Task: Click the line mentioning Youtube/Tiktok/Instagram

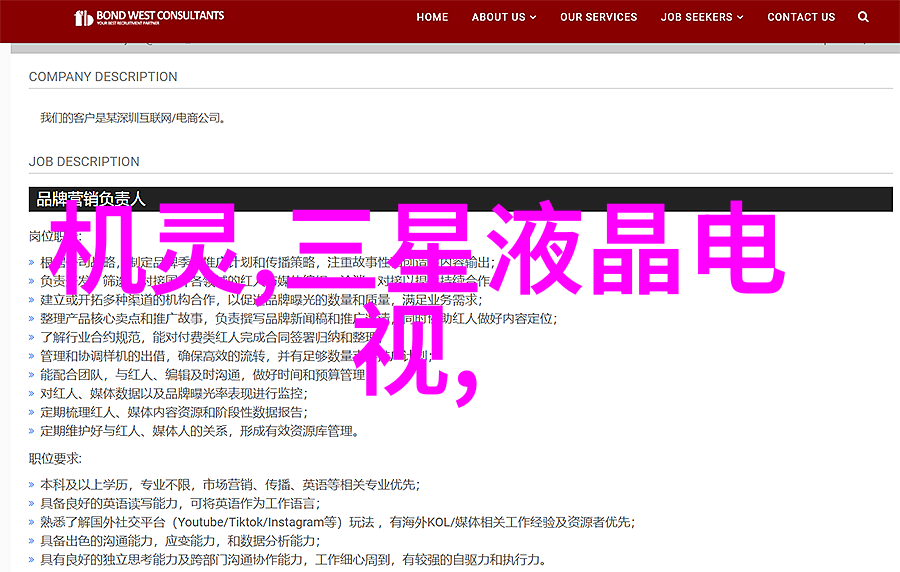Action: pyautogui.click(x=338, y=522)
